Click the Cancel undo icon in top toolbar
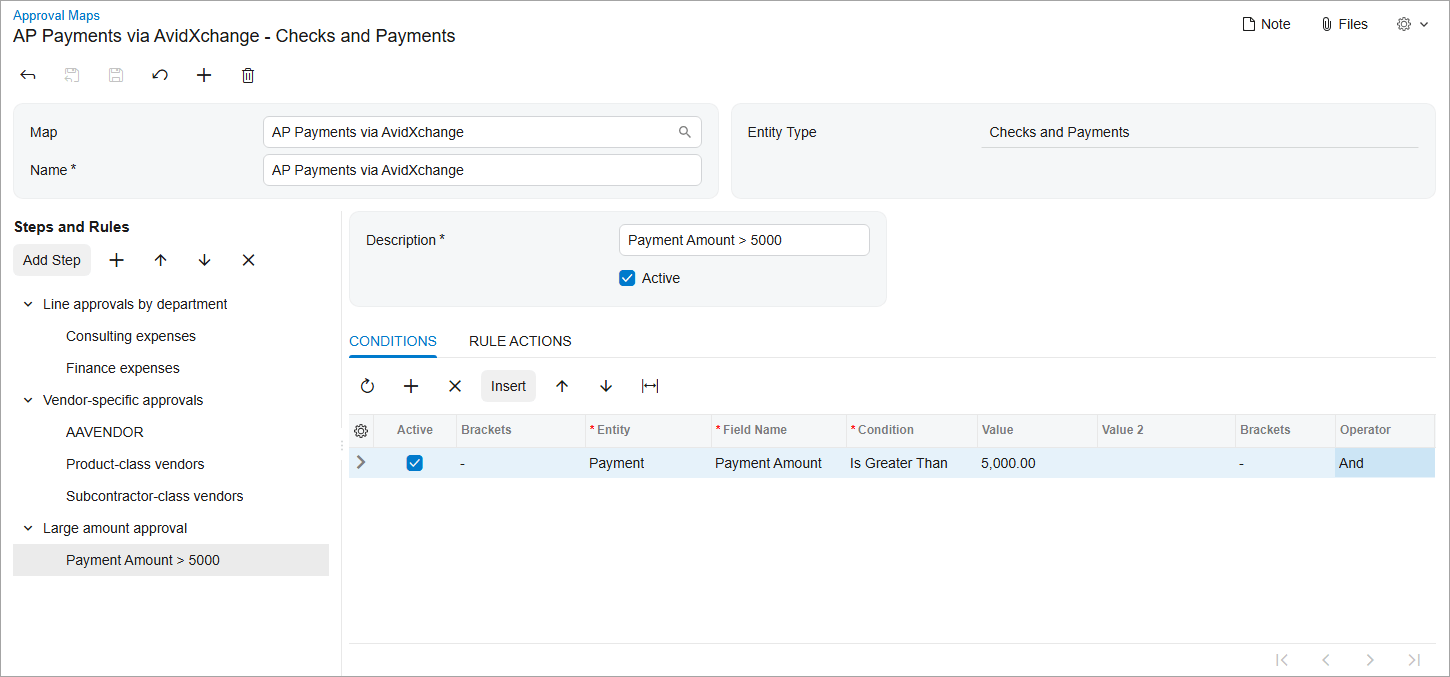 pos(160,75)
